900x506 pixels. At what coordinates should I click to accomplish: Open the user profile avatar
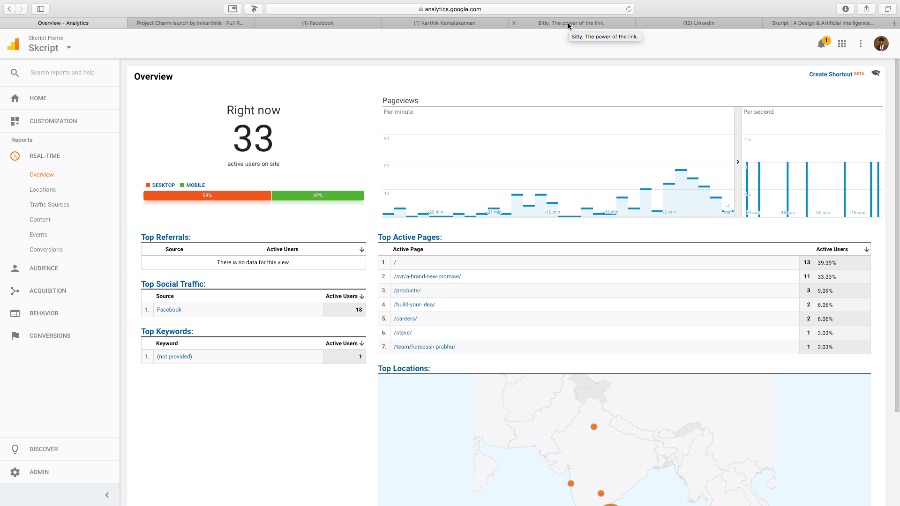[881, 44]
